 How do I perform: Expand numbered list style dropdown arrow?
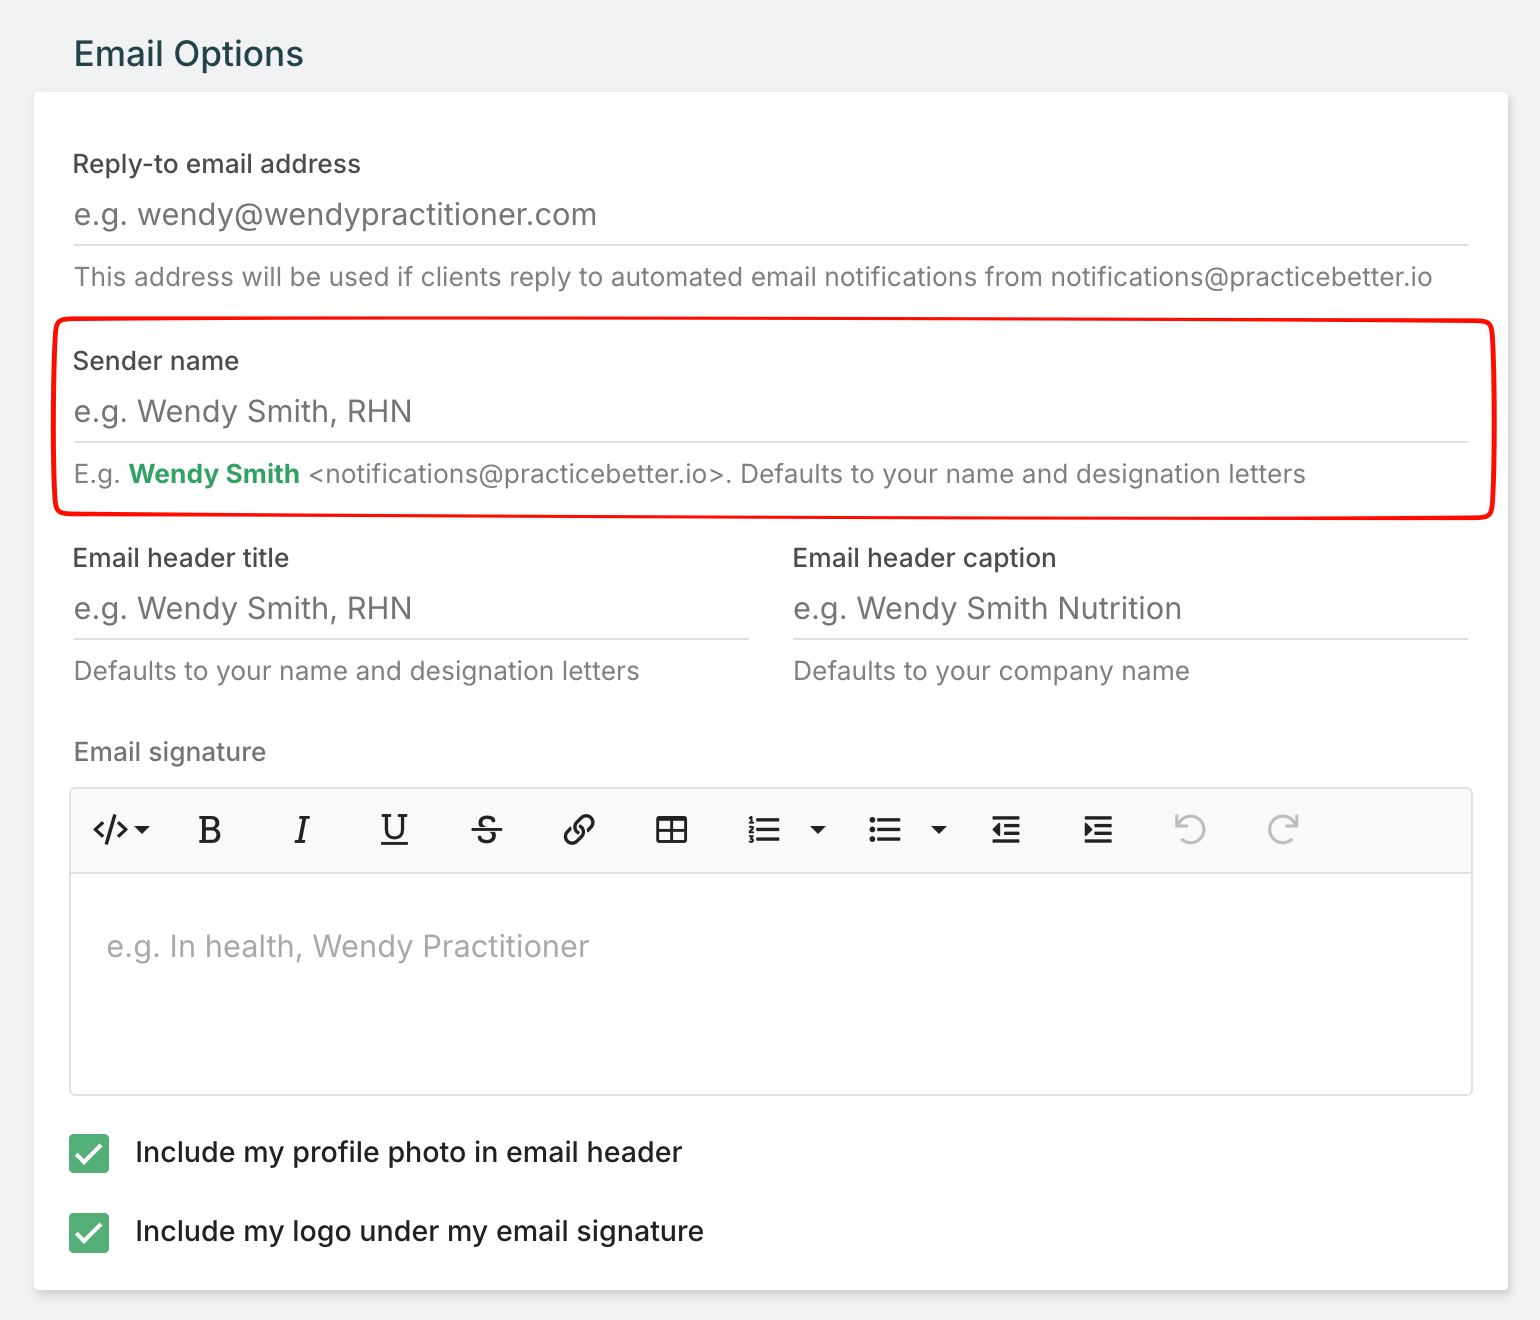tap(818, 830)
